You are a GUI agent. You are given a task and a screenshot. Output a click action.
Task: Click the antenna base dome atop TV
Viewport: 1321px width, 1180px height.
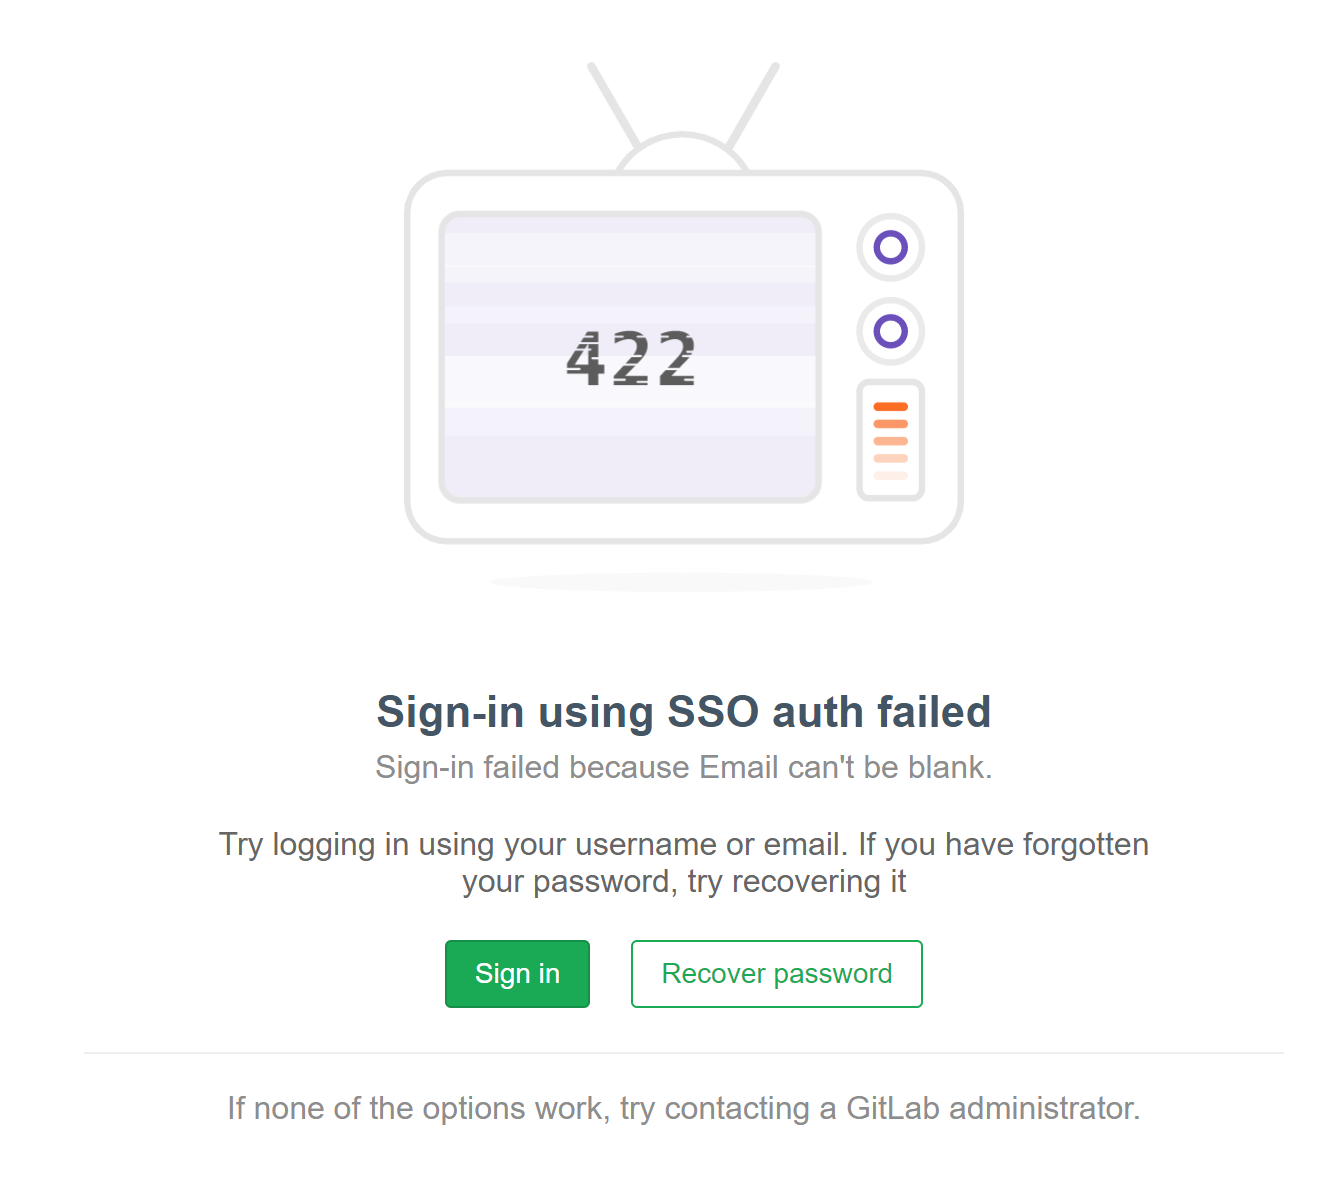tap(683, 153)
